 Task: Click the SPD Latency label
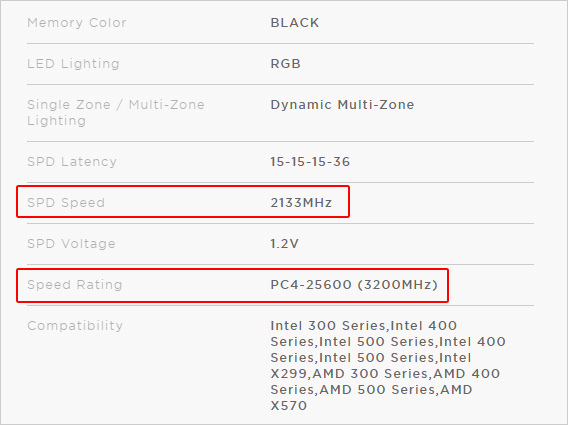pos(72,162)
